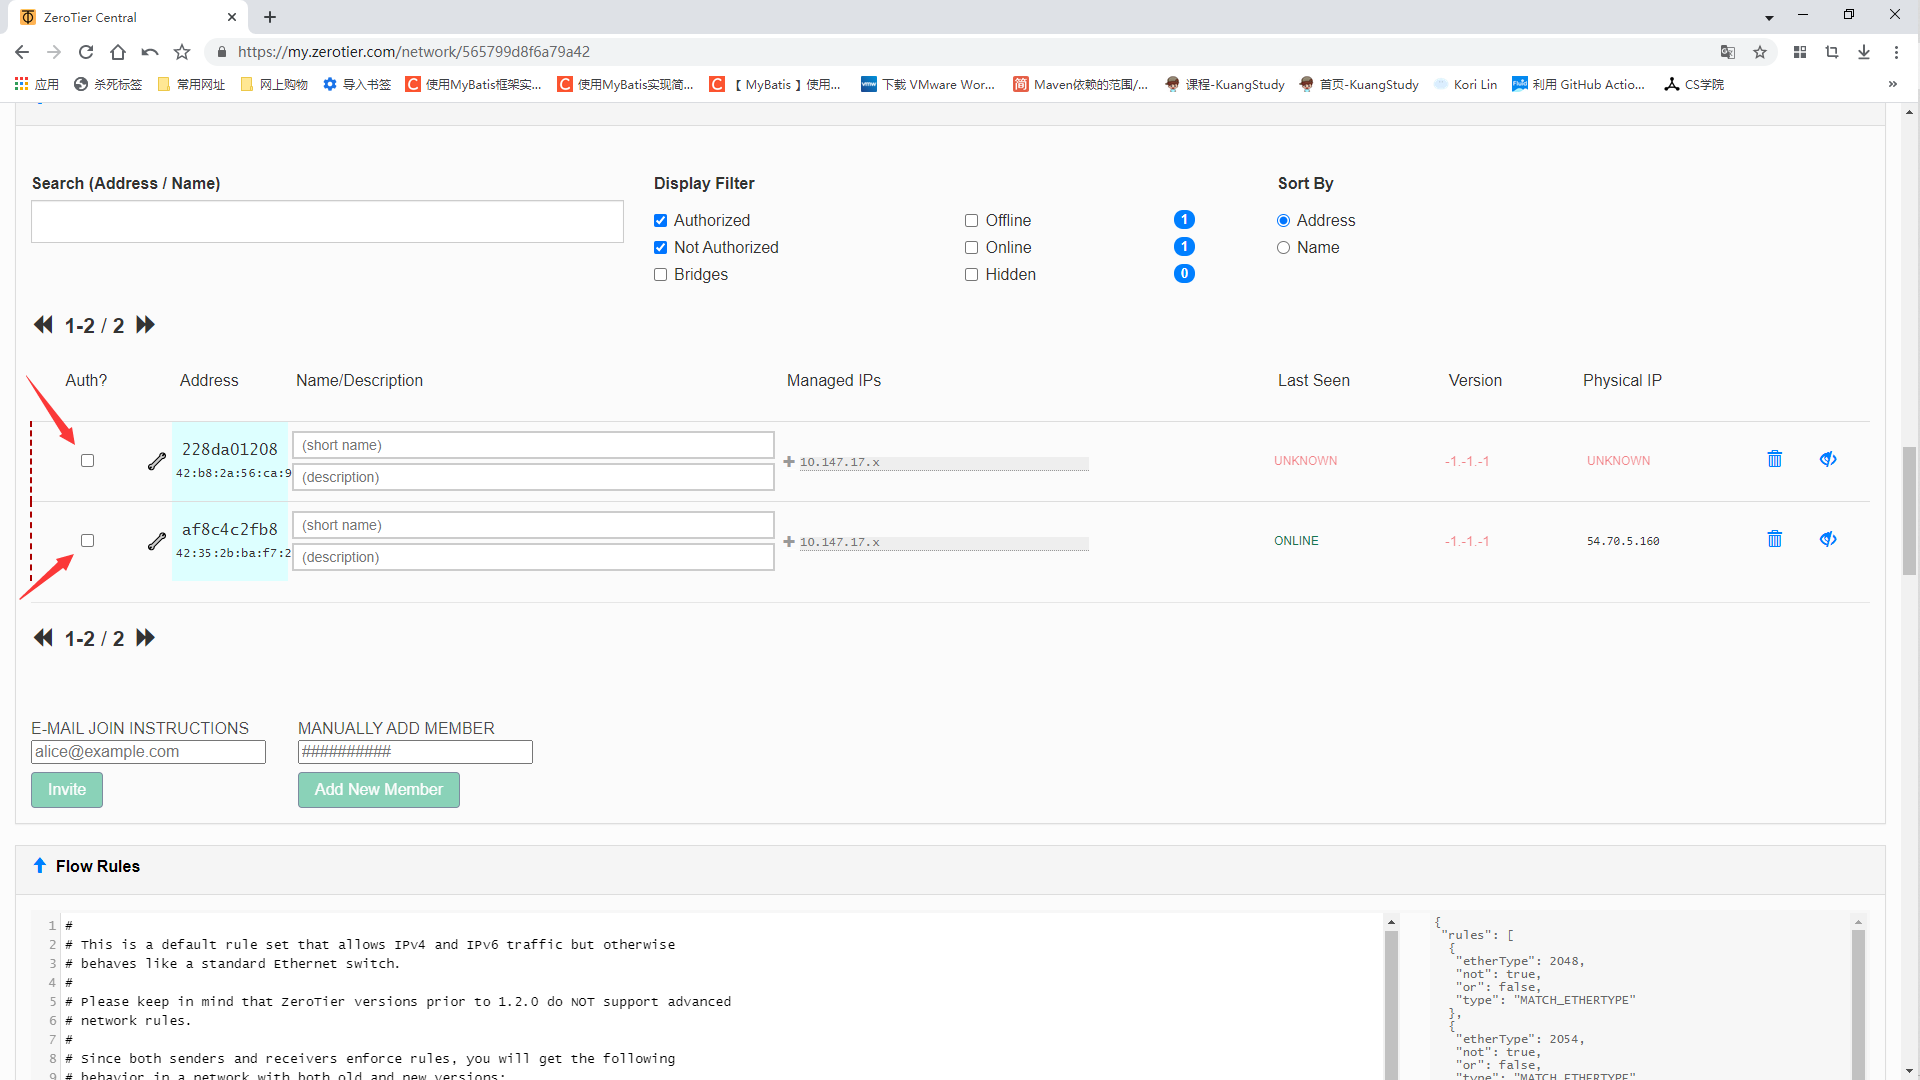The width and height of the screenshot is (1920, 1080).
Task: Open the CS学院 bookmark
Action: click(x=1694, y=85)
